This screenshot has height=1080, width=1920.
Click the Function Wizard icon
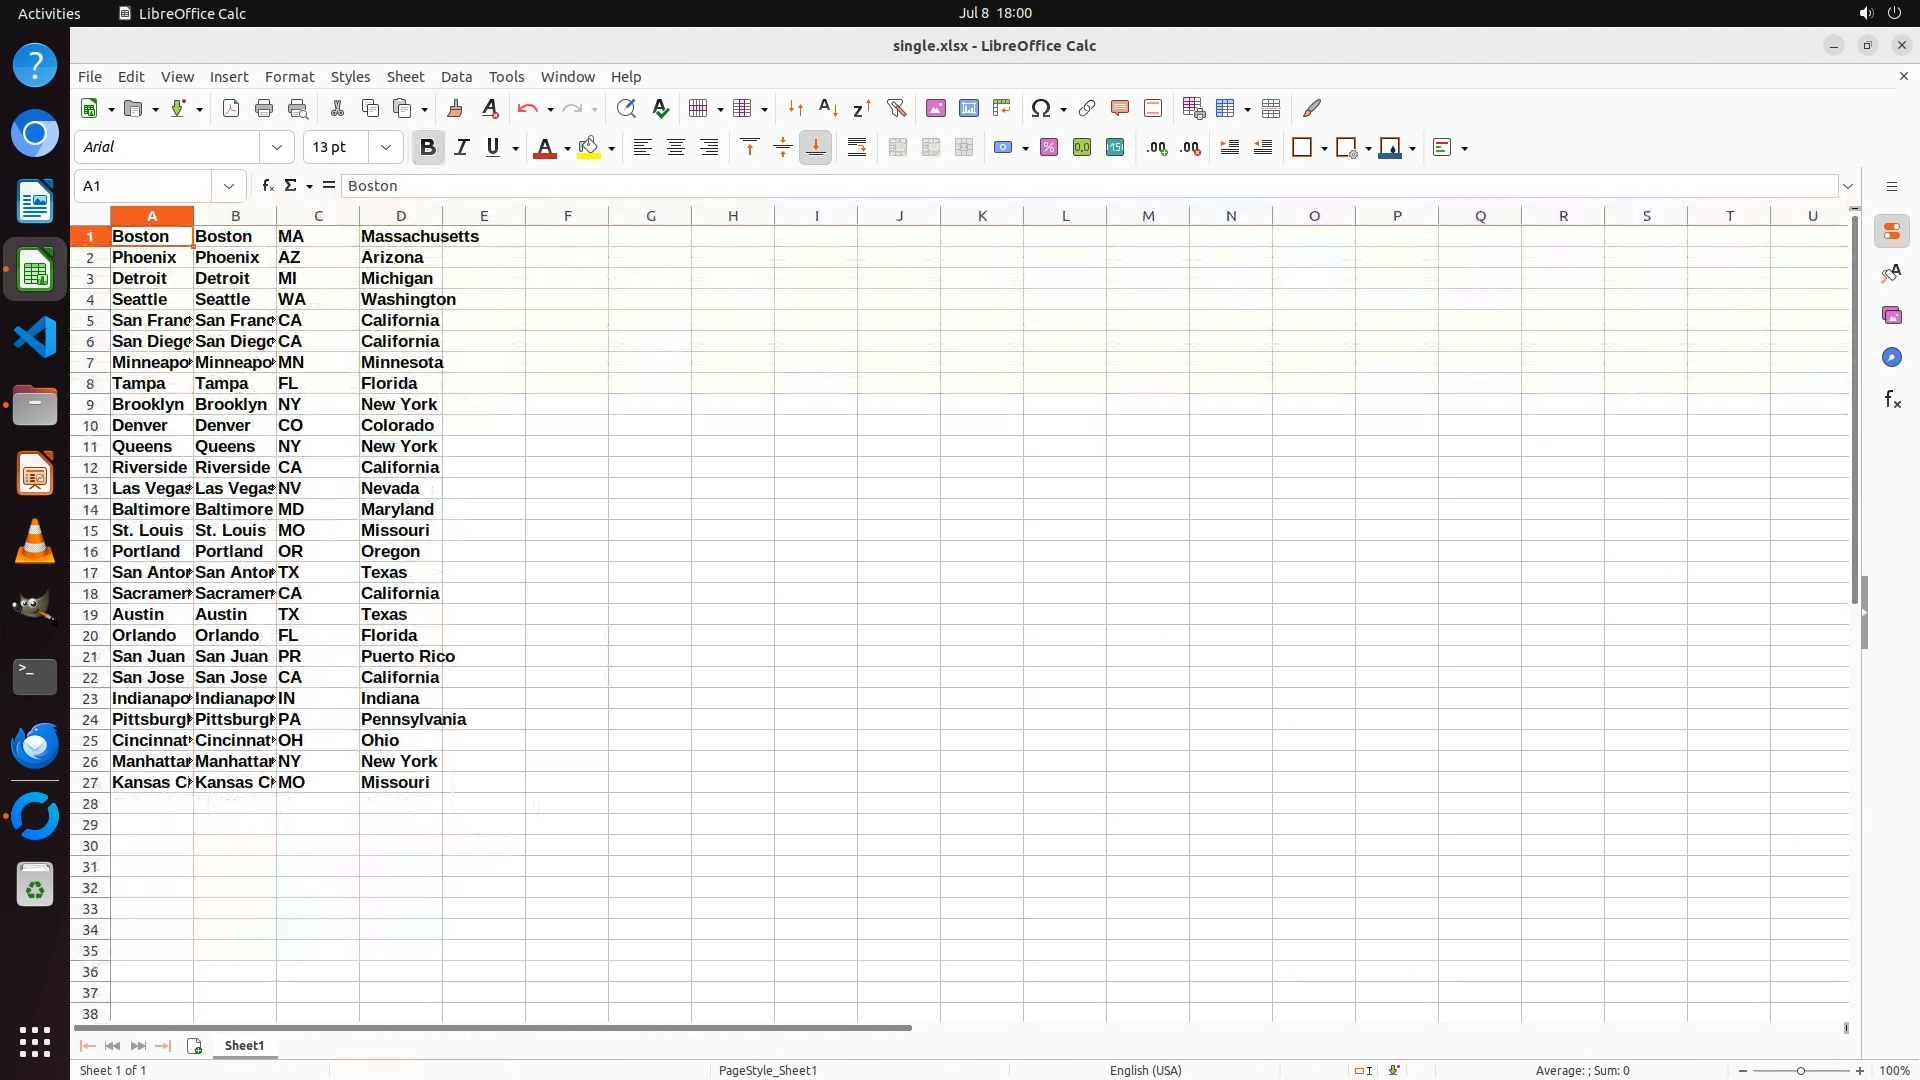pyautogui.click(x=267, y=186)
